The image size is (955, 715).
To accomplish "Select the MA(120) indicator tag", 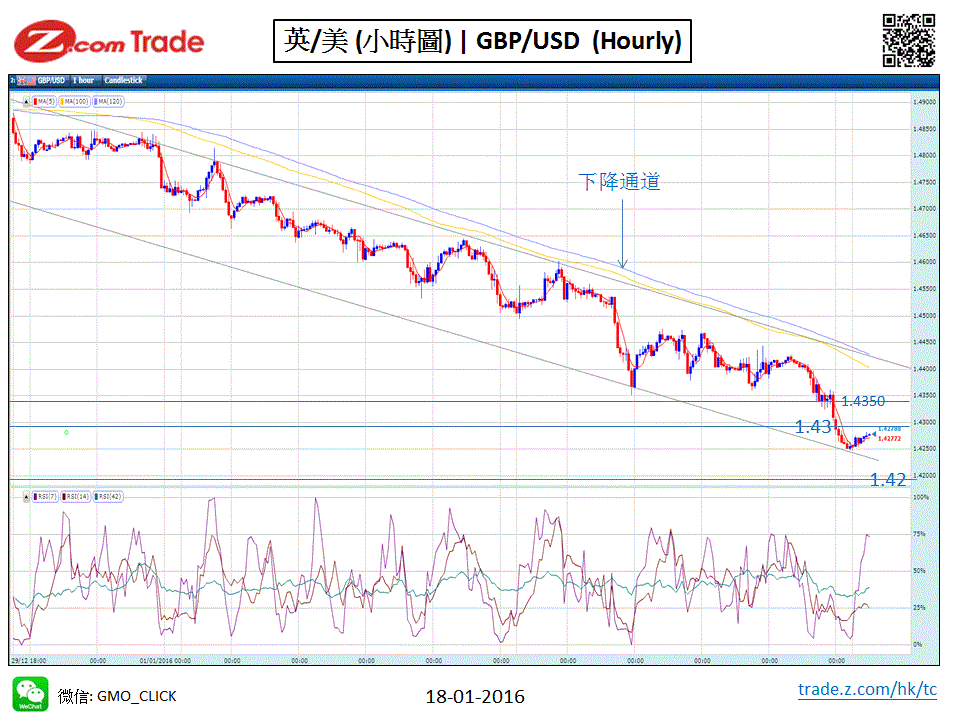I will 108,102.
